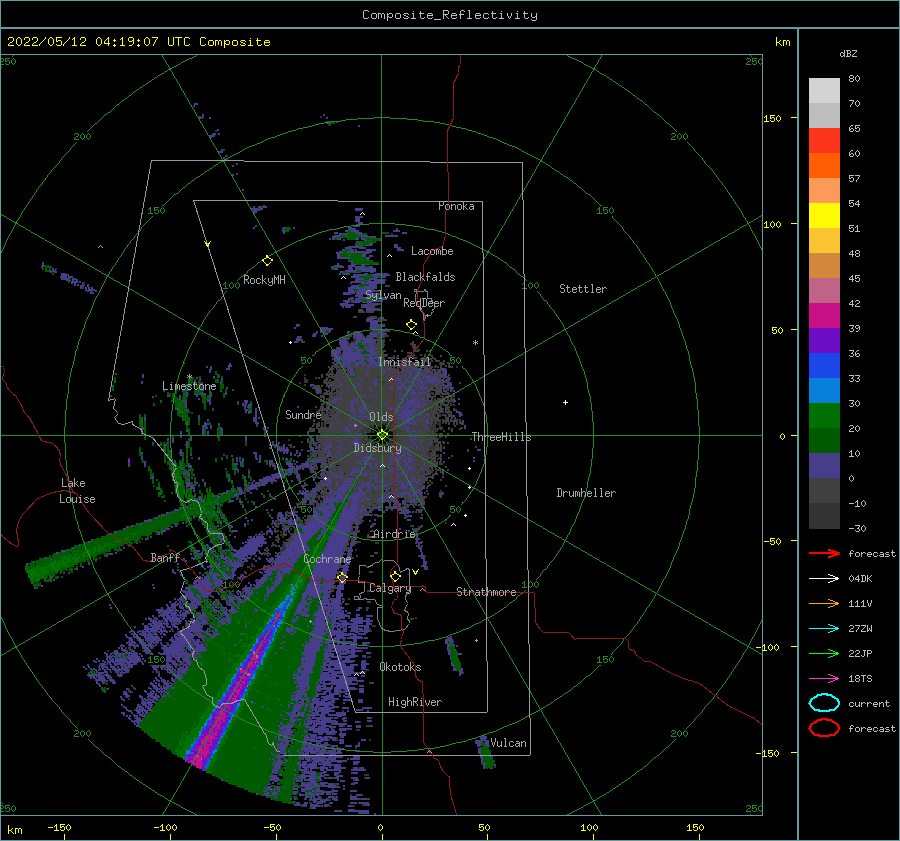Select the 65 dBZ red color swatch
Screen dimensions: 900x841
pyautogui.click(x=824, y=140)
